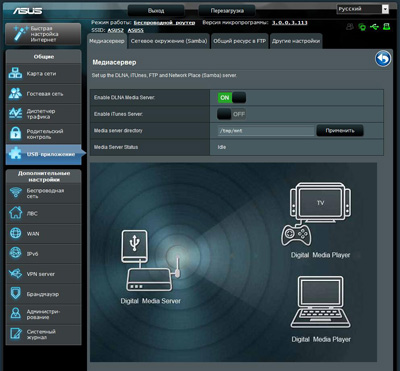Click the green USB status icon
This screenshot has height=371, width=400.
coord(374,27)
